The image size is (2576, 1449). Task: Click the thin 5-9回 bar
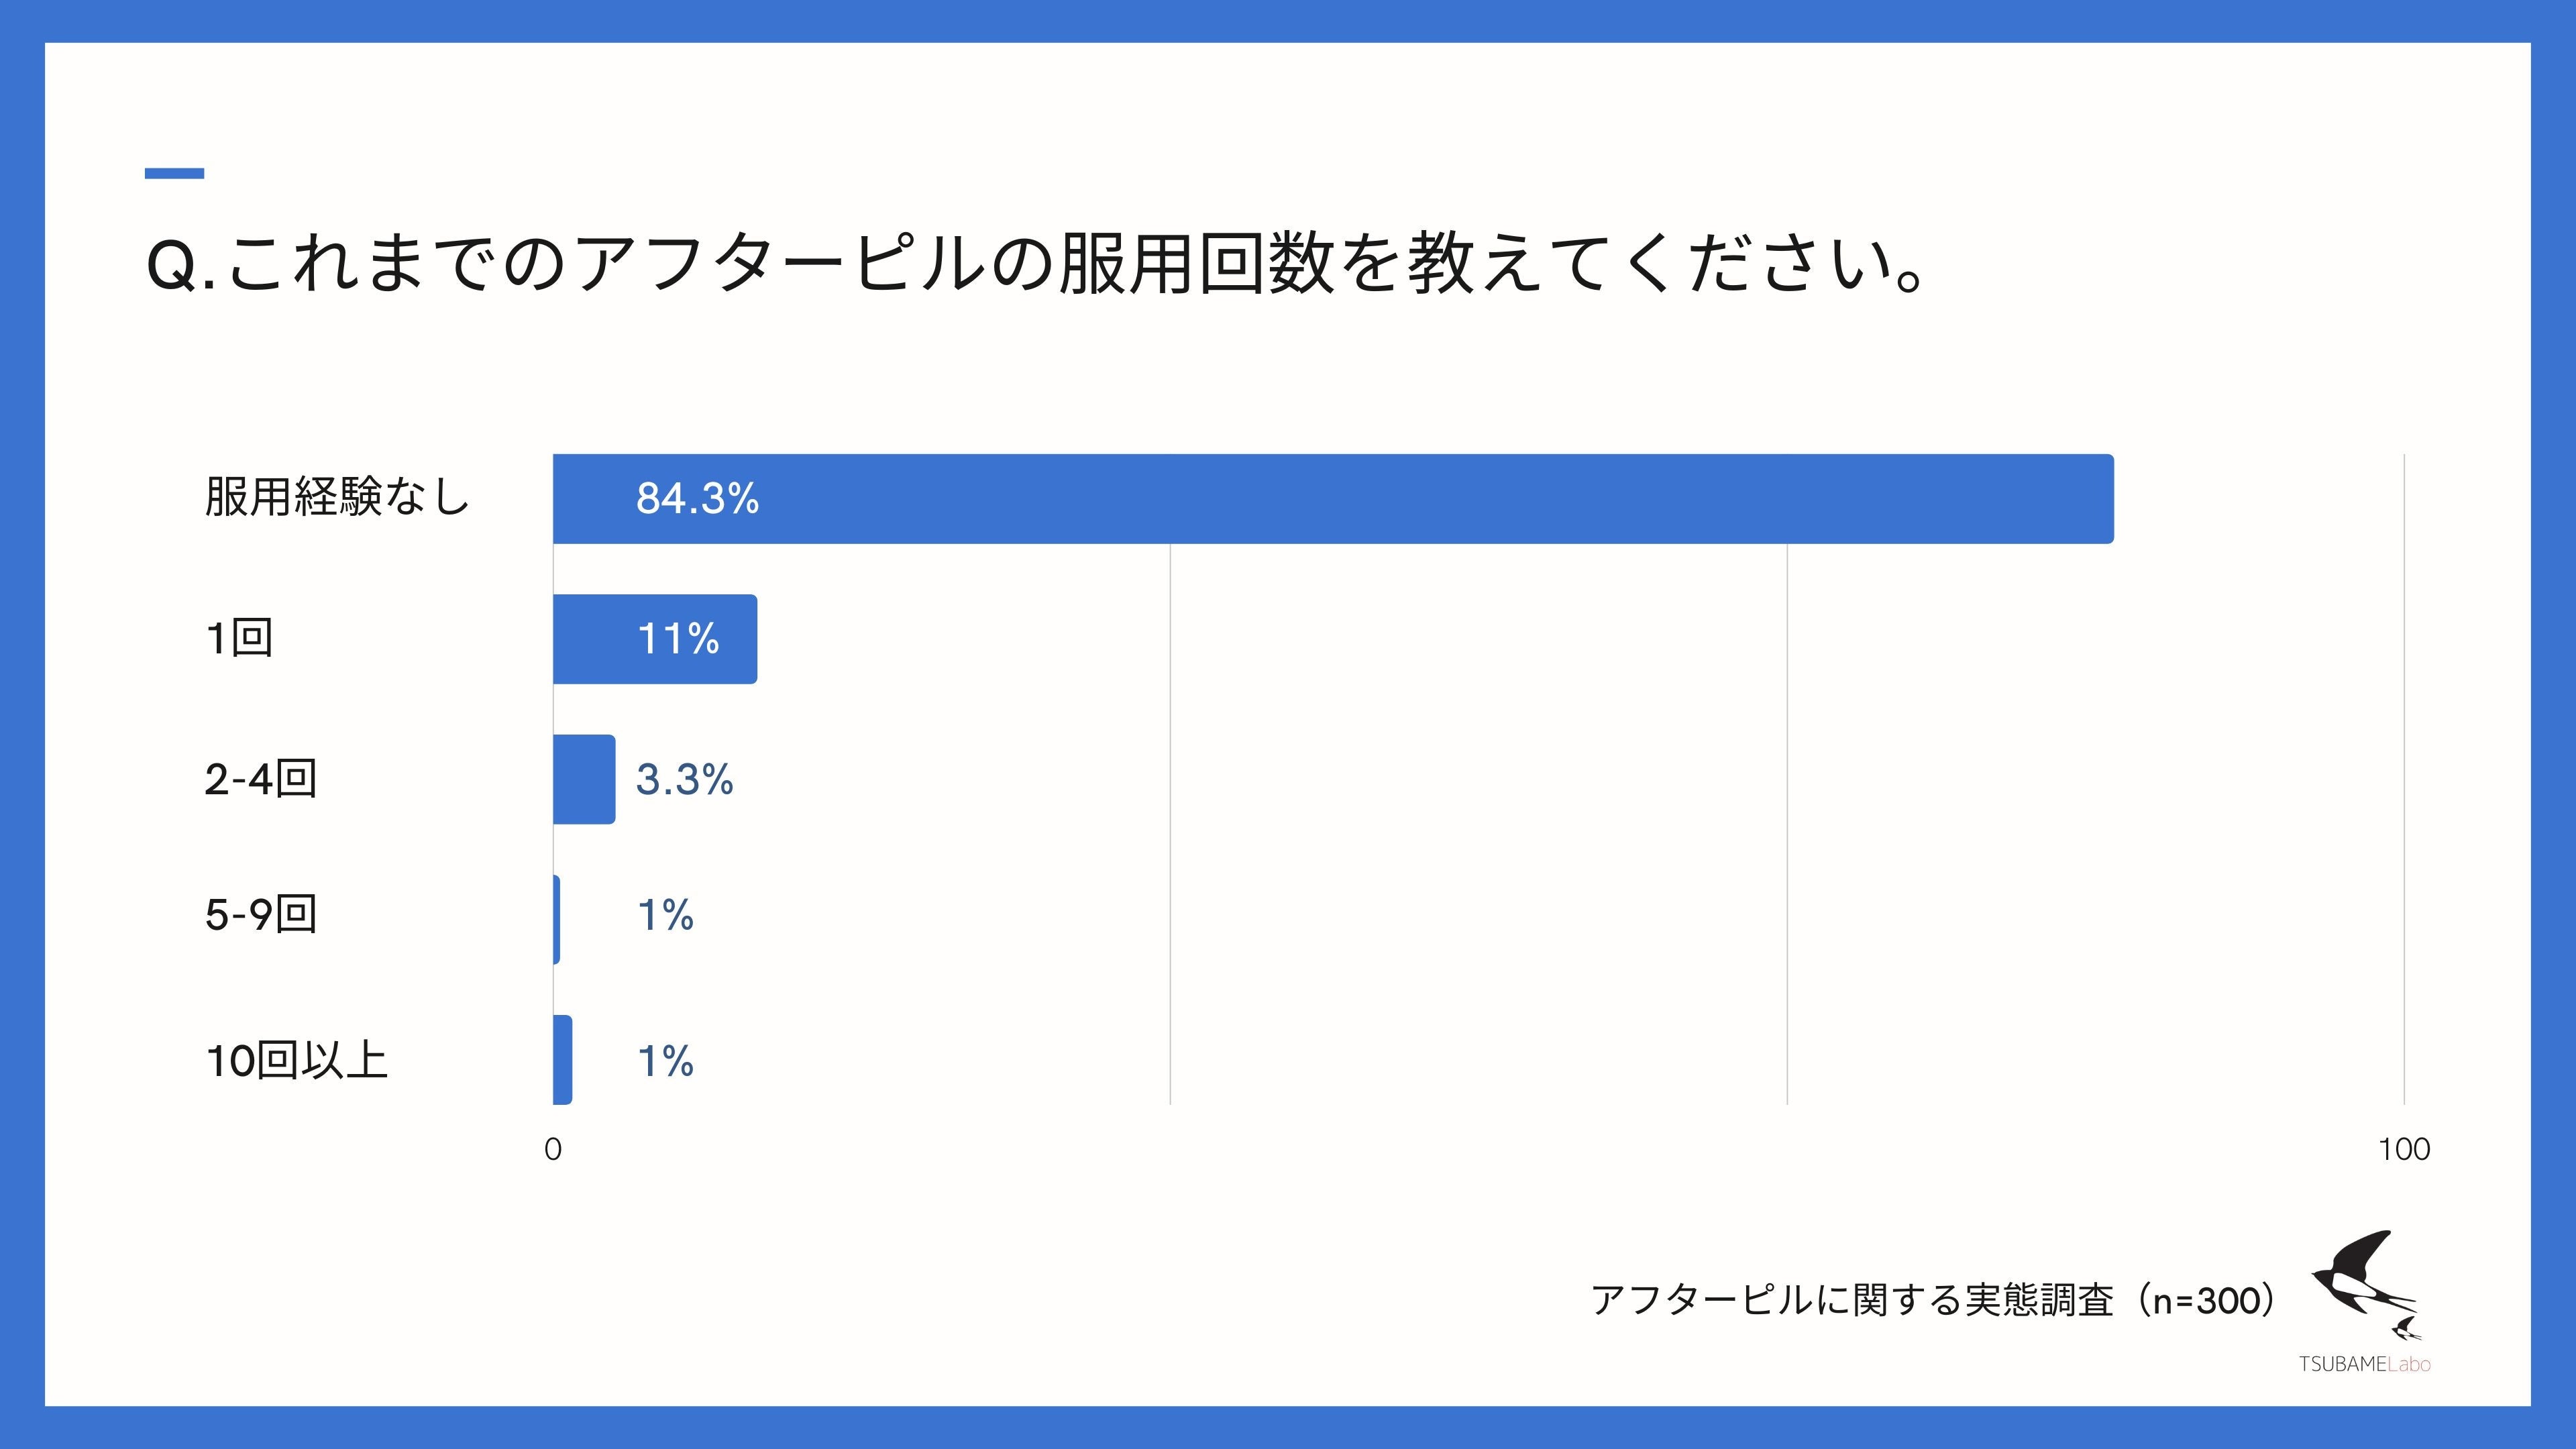coord(556,920)
